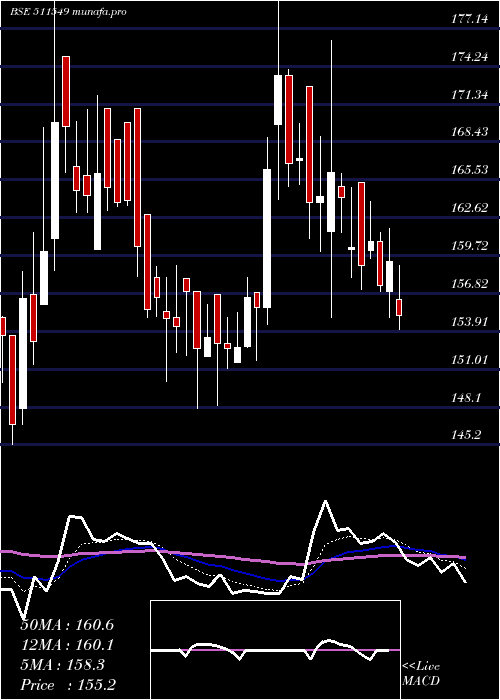Click the '50MA : 160.6' reading
500x700 pixels.
[x=67, y=625]
